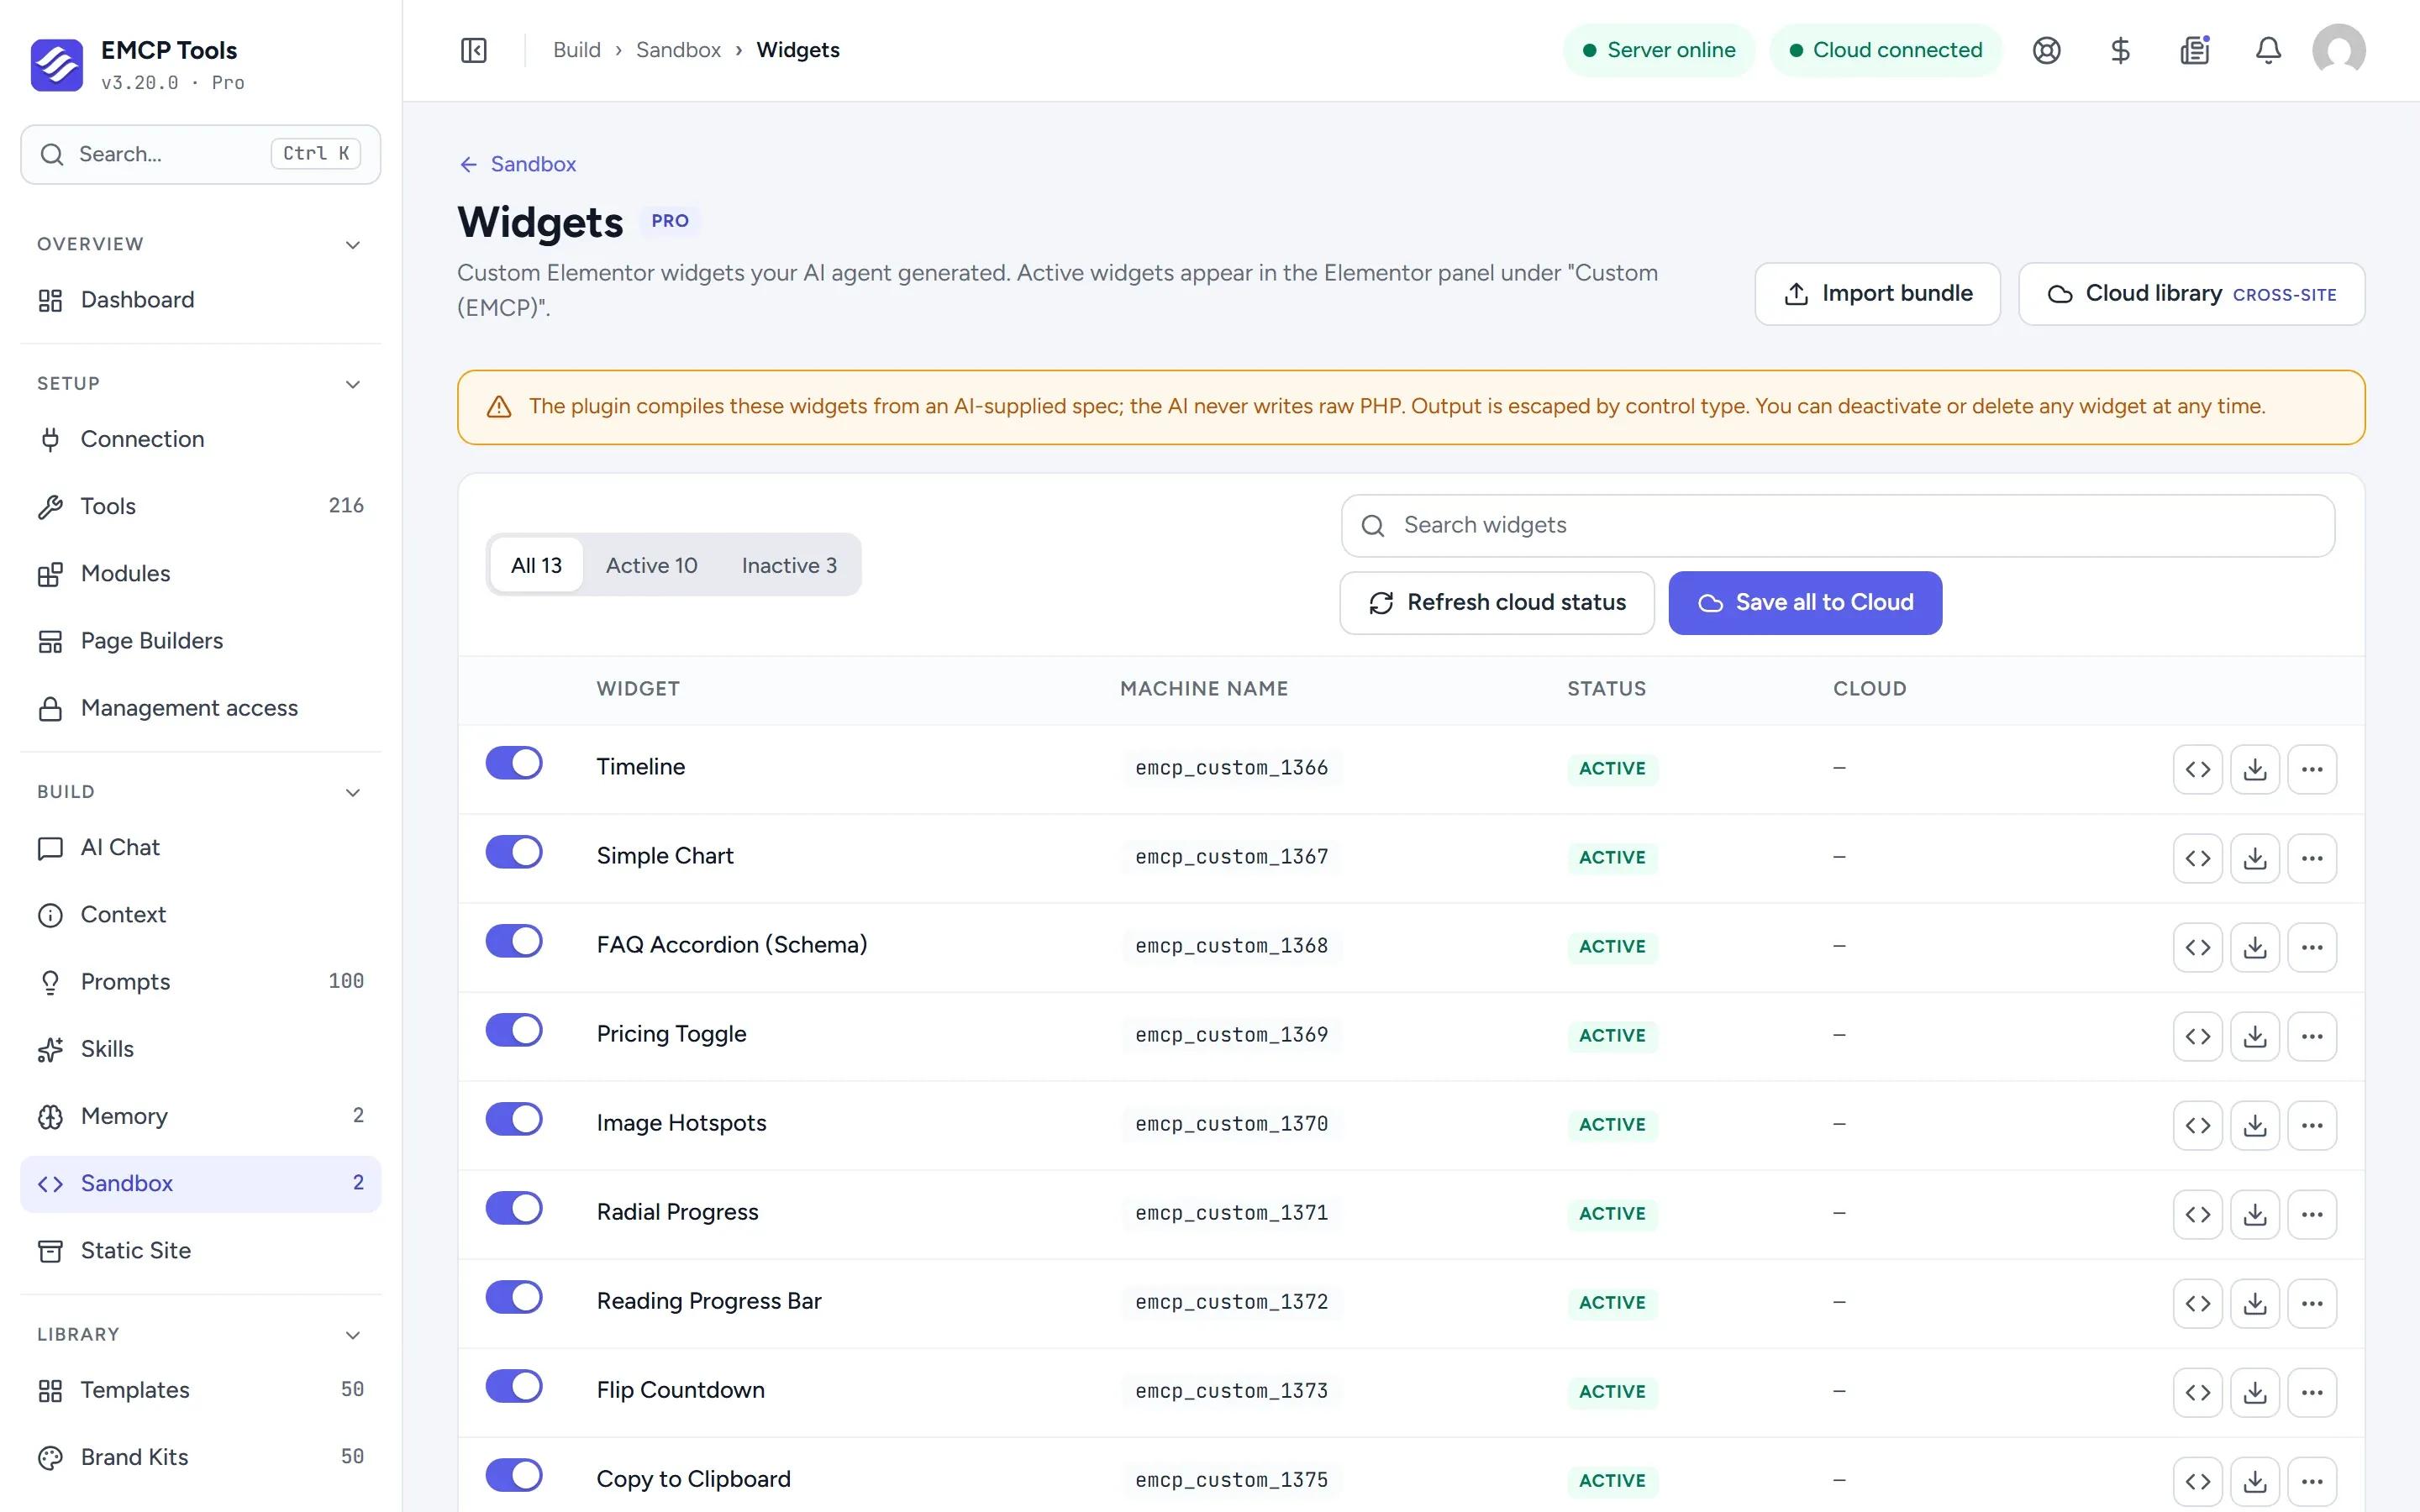Disable the Simple Chart toggle
The height and width of the screenshot is (1512, 2420).
514,852
